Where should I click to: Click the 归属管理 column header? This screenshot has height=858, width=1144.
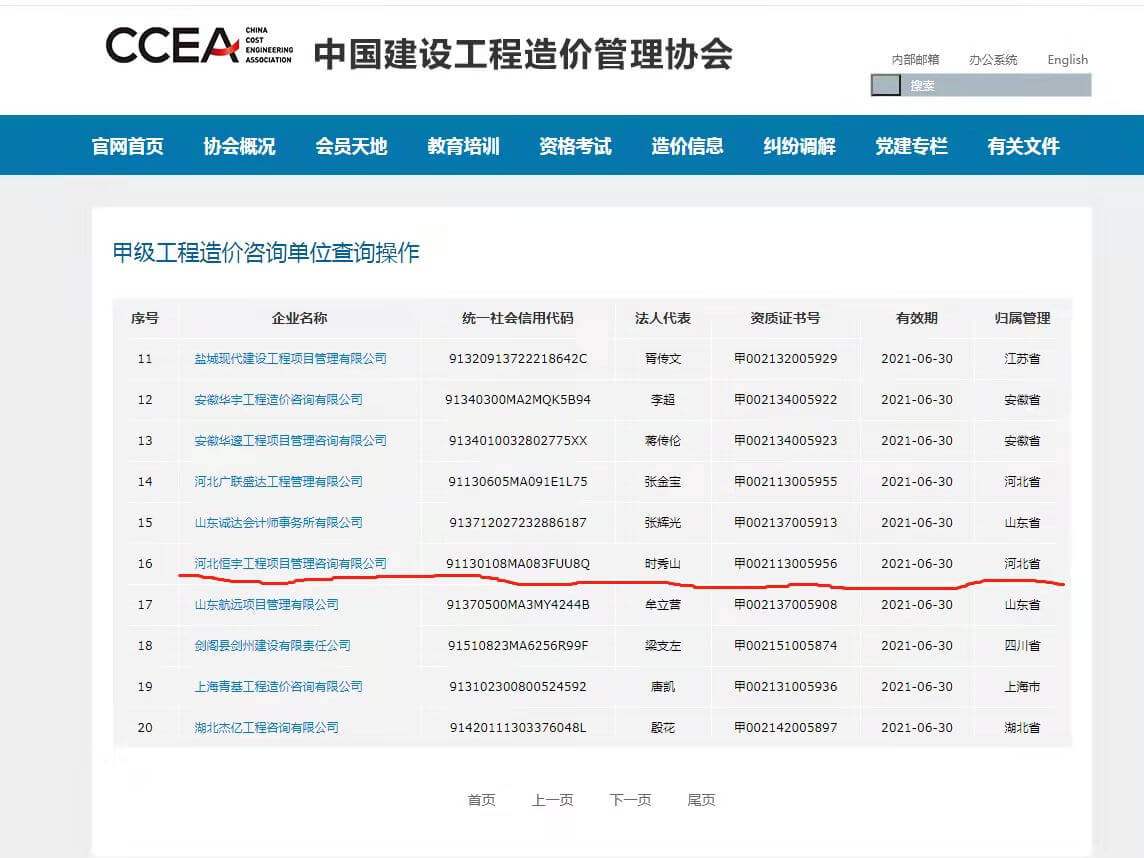point(1022,318)
